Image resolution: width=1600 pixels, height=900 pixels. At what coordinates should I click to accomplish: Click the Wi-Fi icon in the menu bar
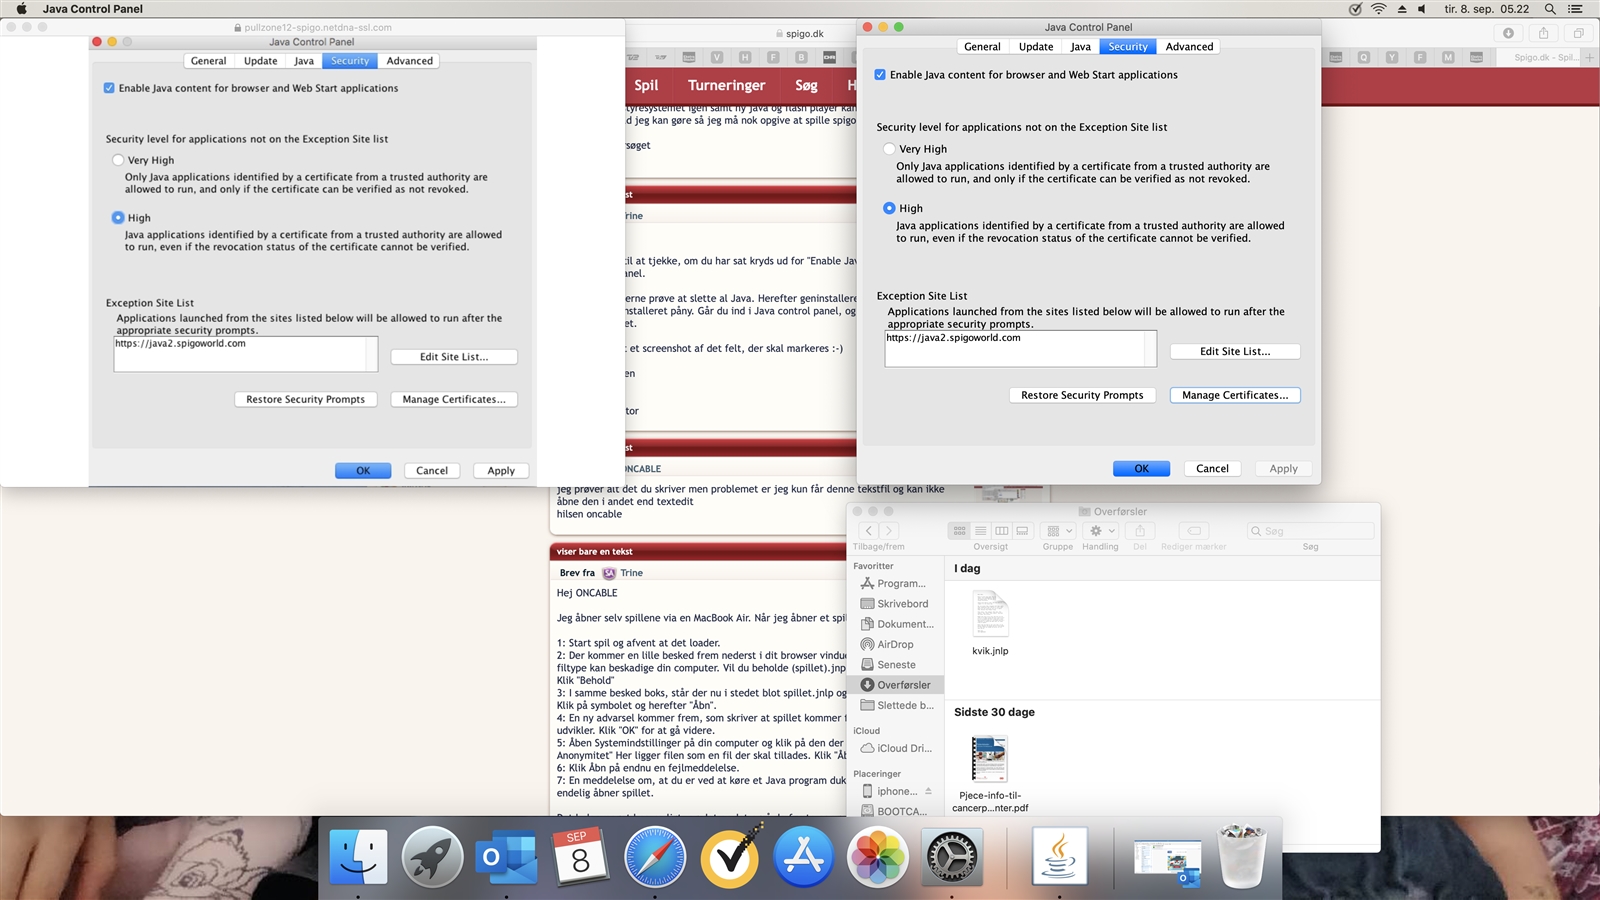[1378, 9]
